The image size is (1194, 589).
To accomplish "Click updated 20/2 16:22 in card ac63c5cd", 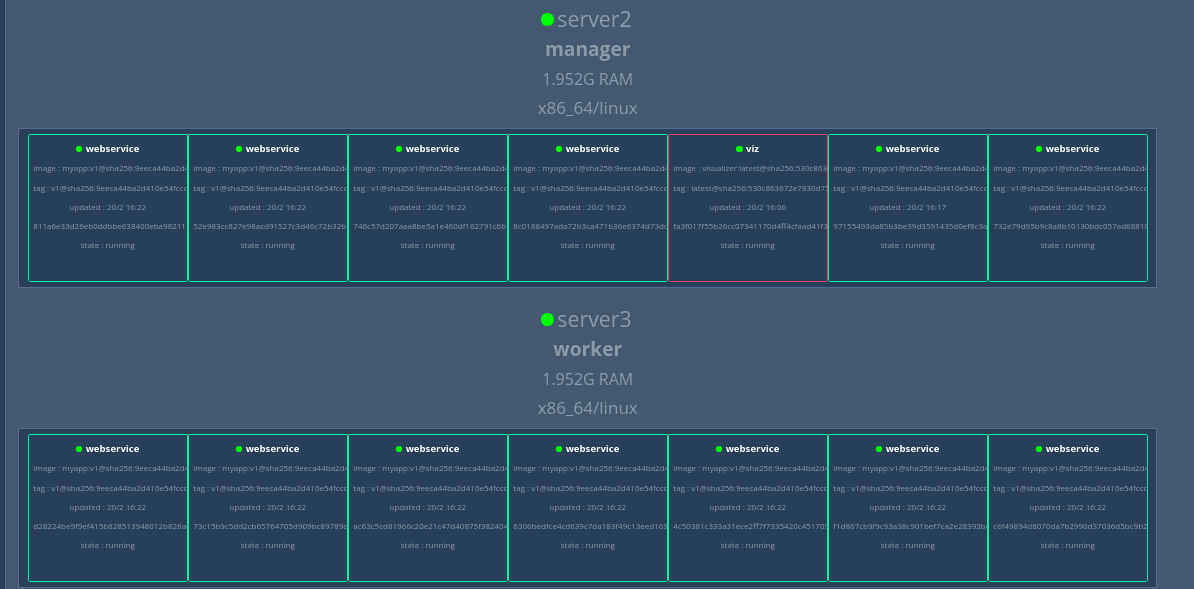I will [428, 507].
